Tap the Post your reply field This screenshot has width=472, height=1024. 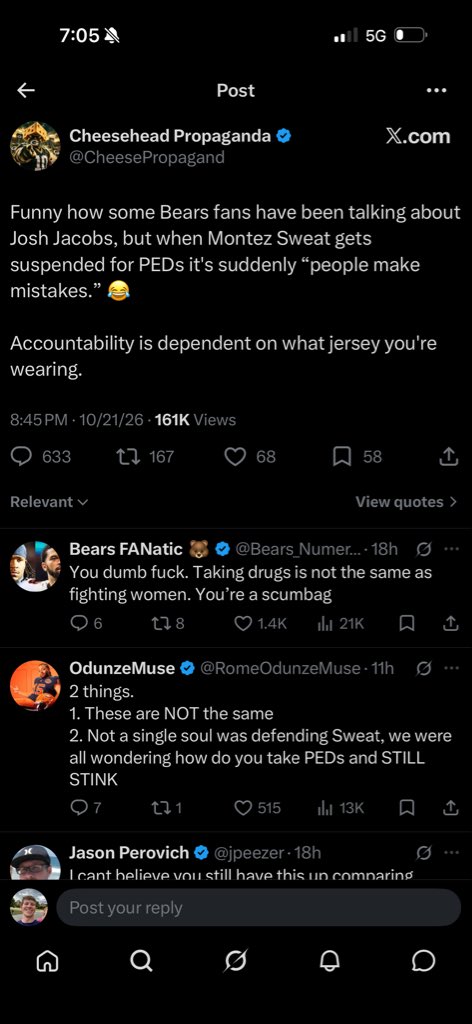click(x=259, y=907)
